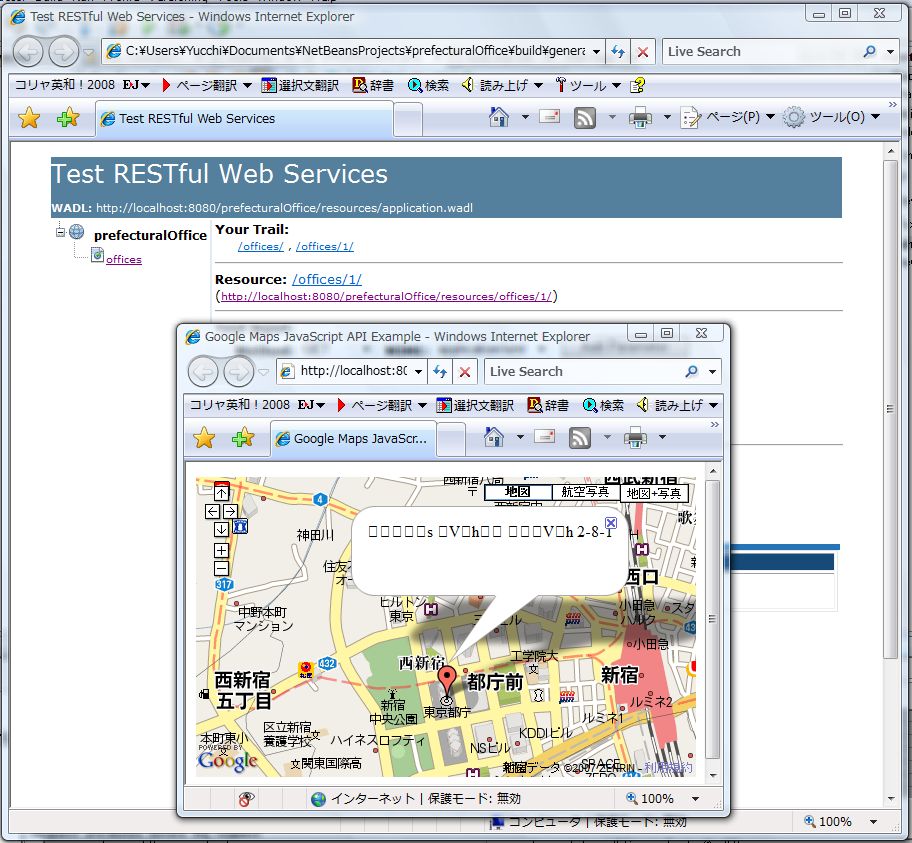Click the map zoom in plus button
Image resolution: width=912 pixels, height=843 pixels.
point(221,550)
